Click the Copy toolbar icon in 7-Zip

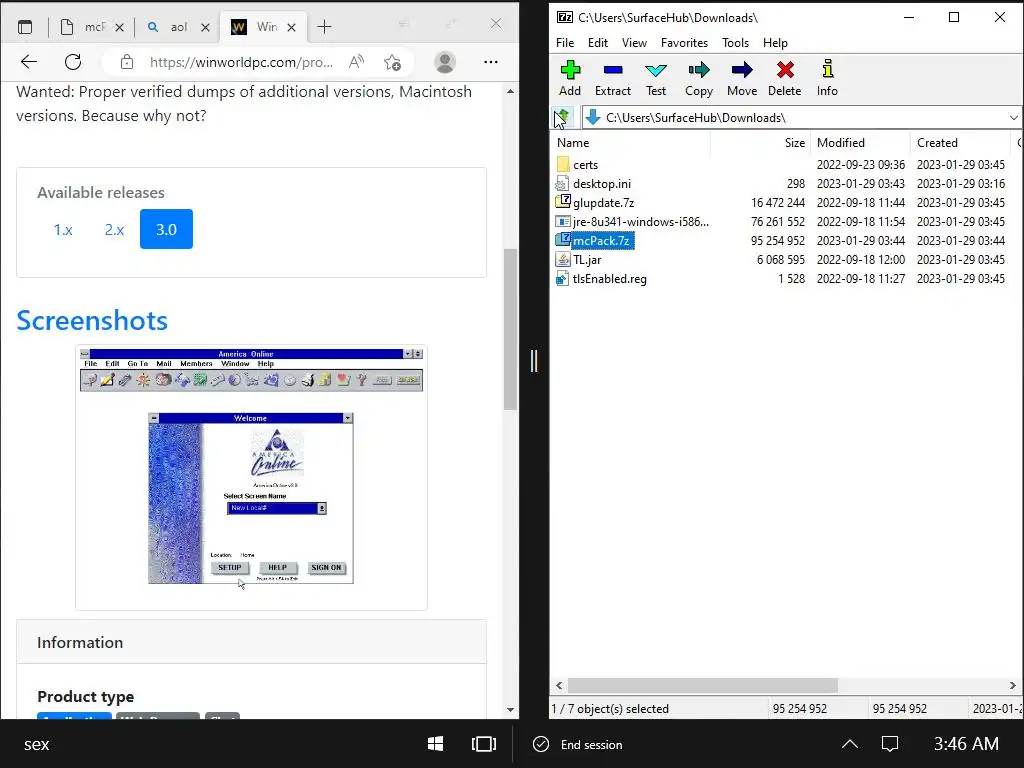699,78
